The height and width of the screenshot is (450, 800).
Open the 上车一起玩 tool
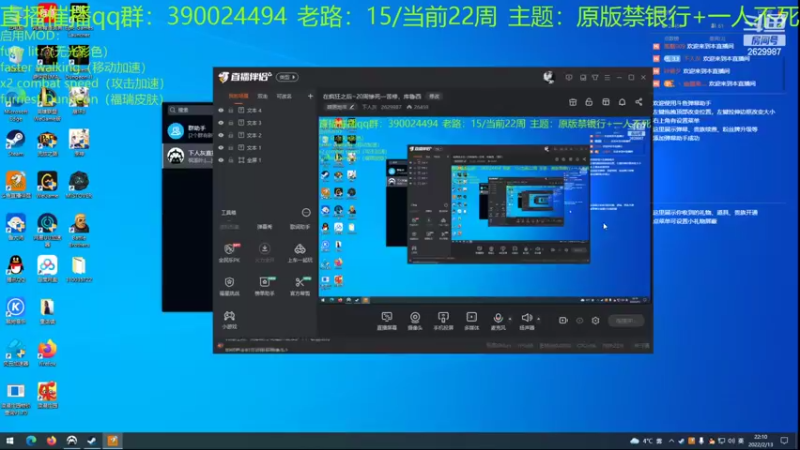pyautogui.click(x=300, y=253)
